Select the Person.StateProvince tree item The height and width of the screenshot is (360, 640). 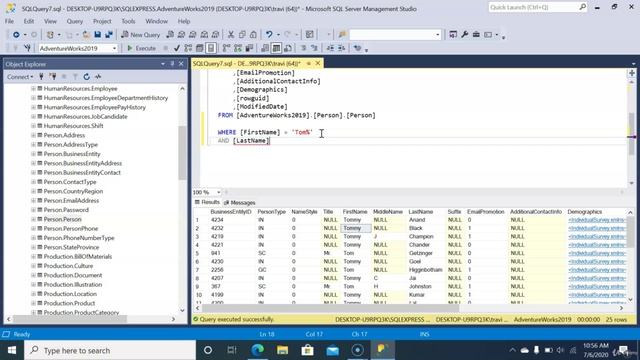(71, 247)
